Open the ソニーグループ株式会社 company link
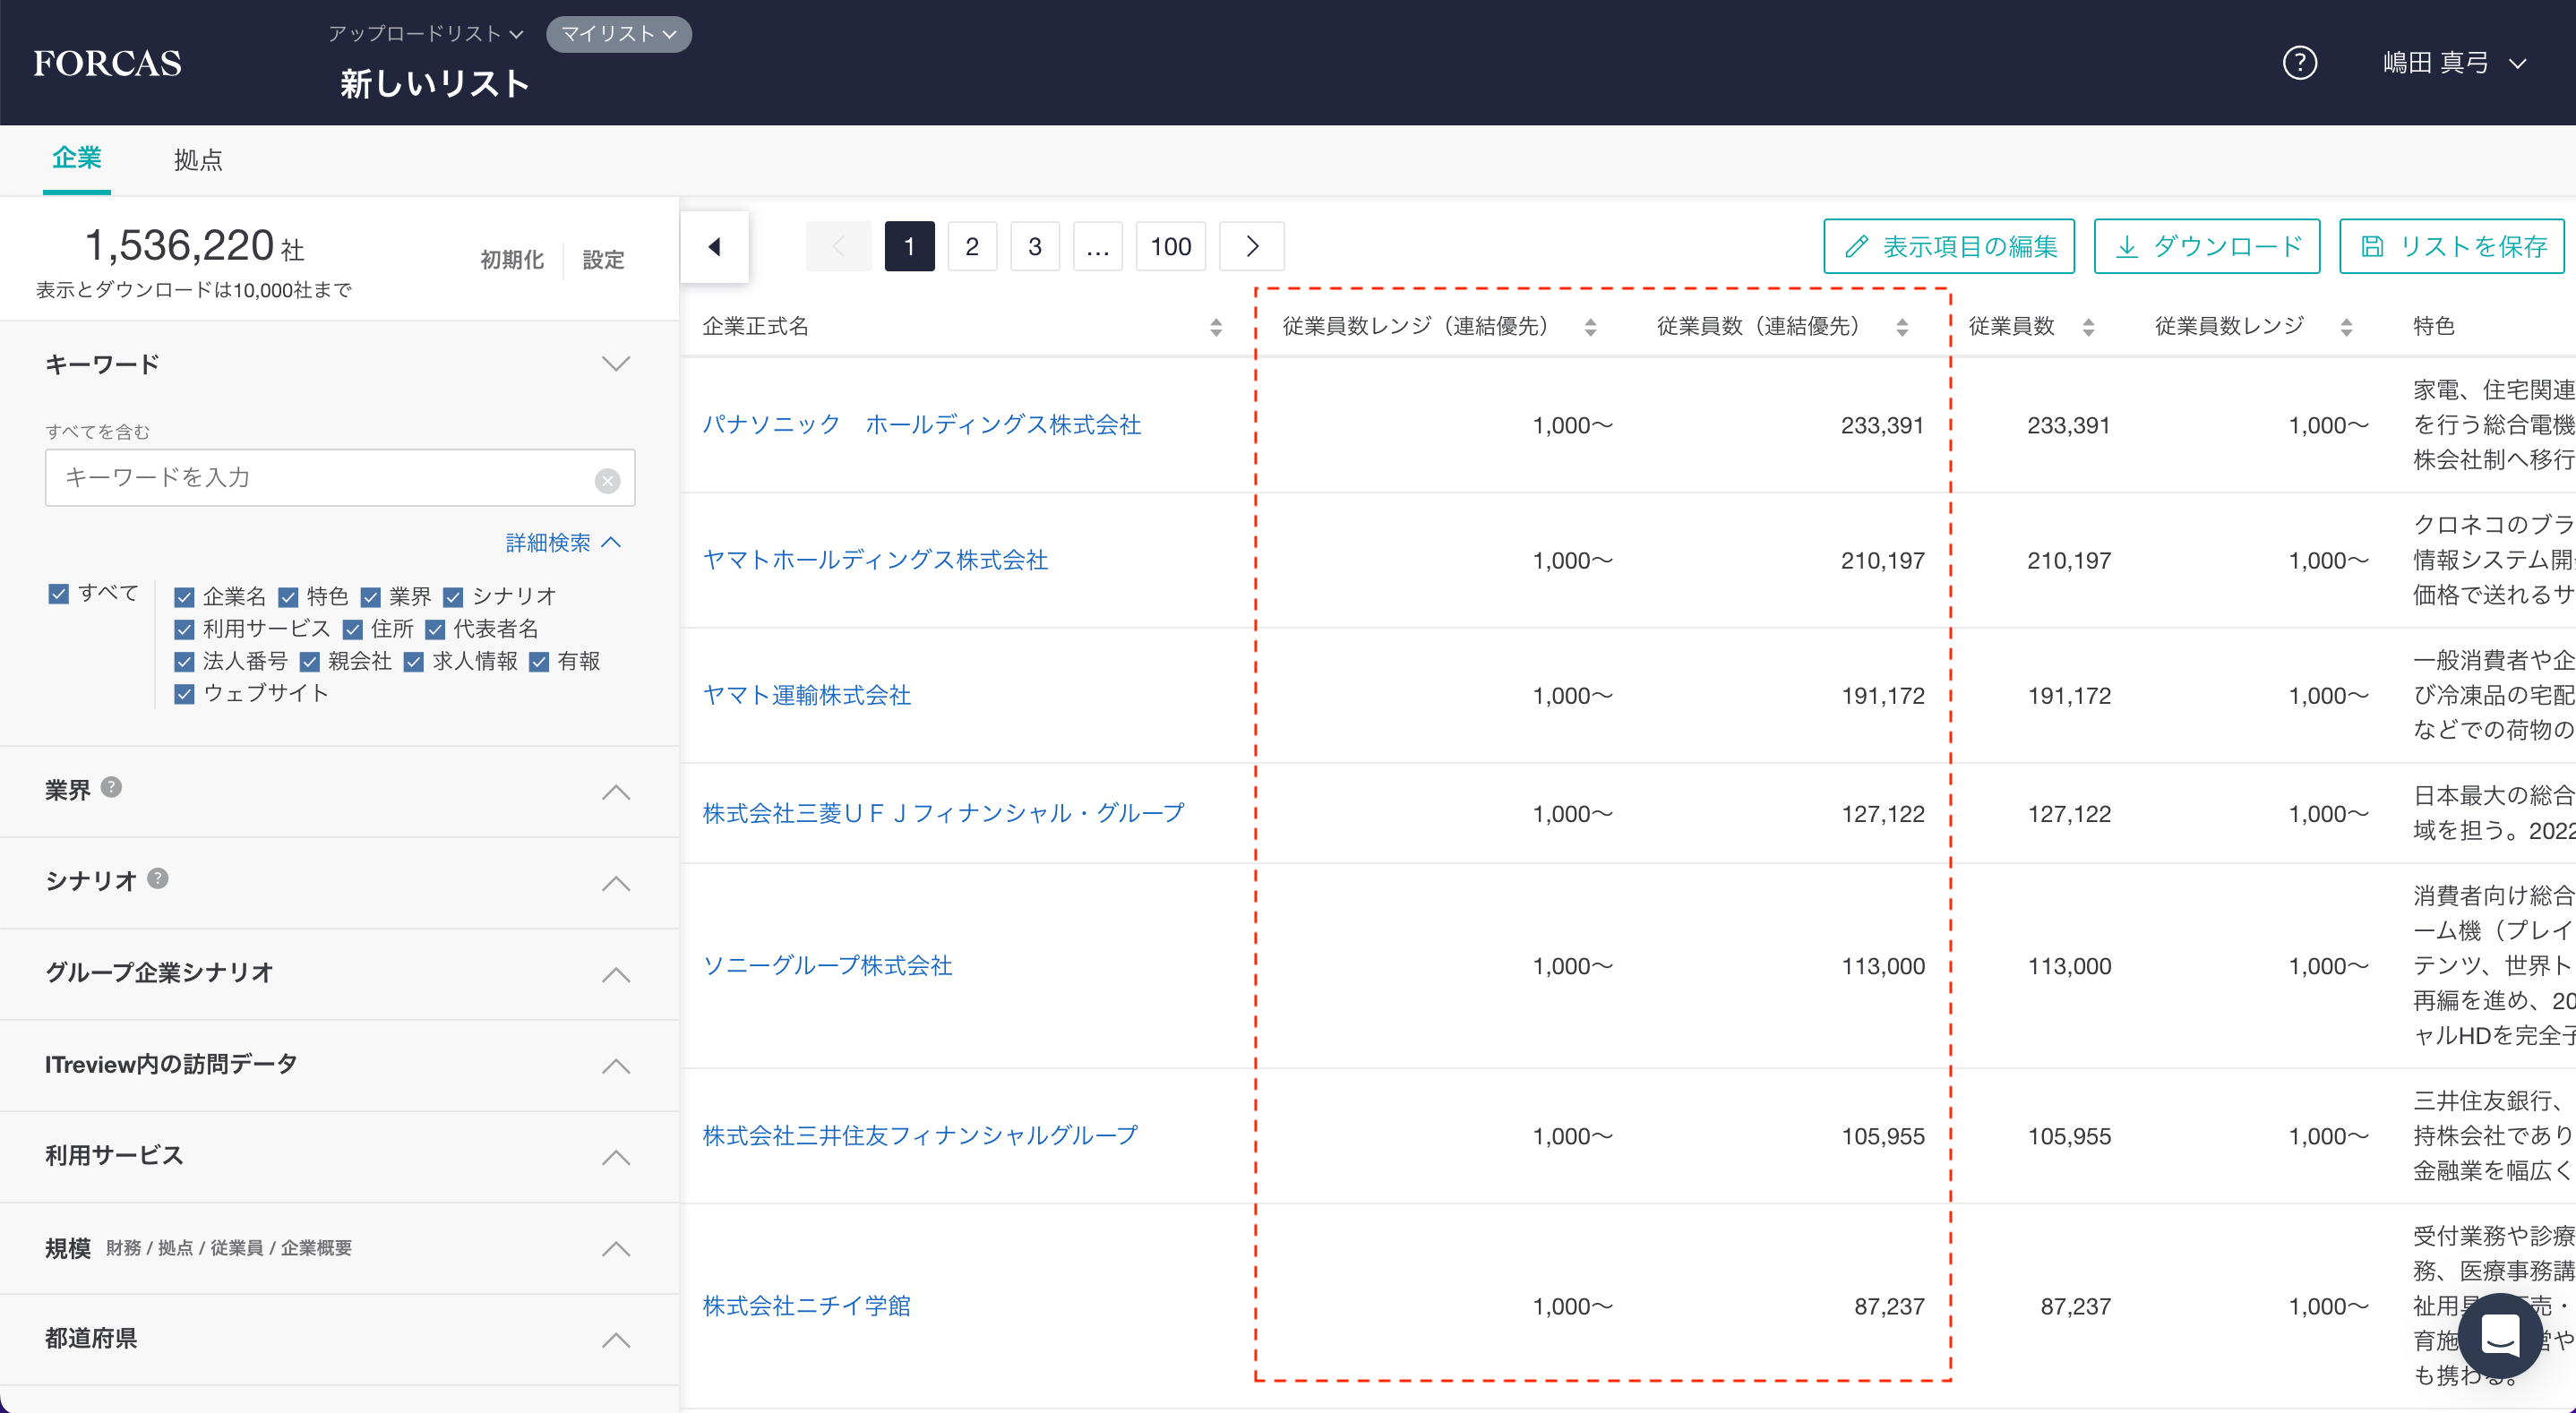The height and width of the screenshot is (1413, 2576). coord(827,965)
